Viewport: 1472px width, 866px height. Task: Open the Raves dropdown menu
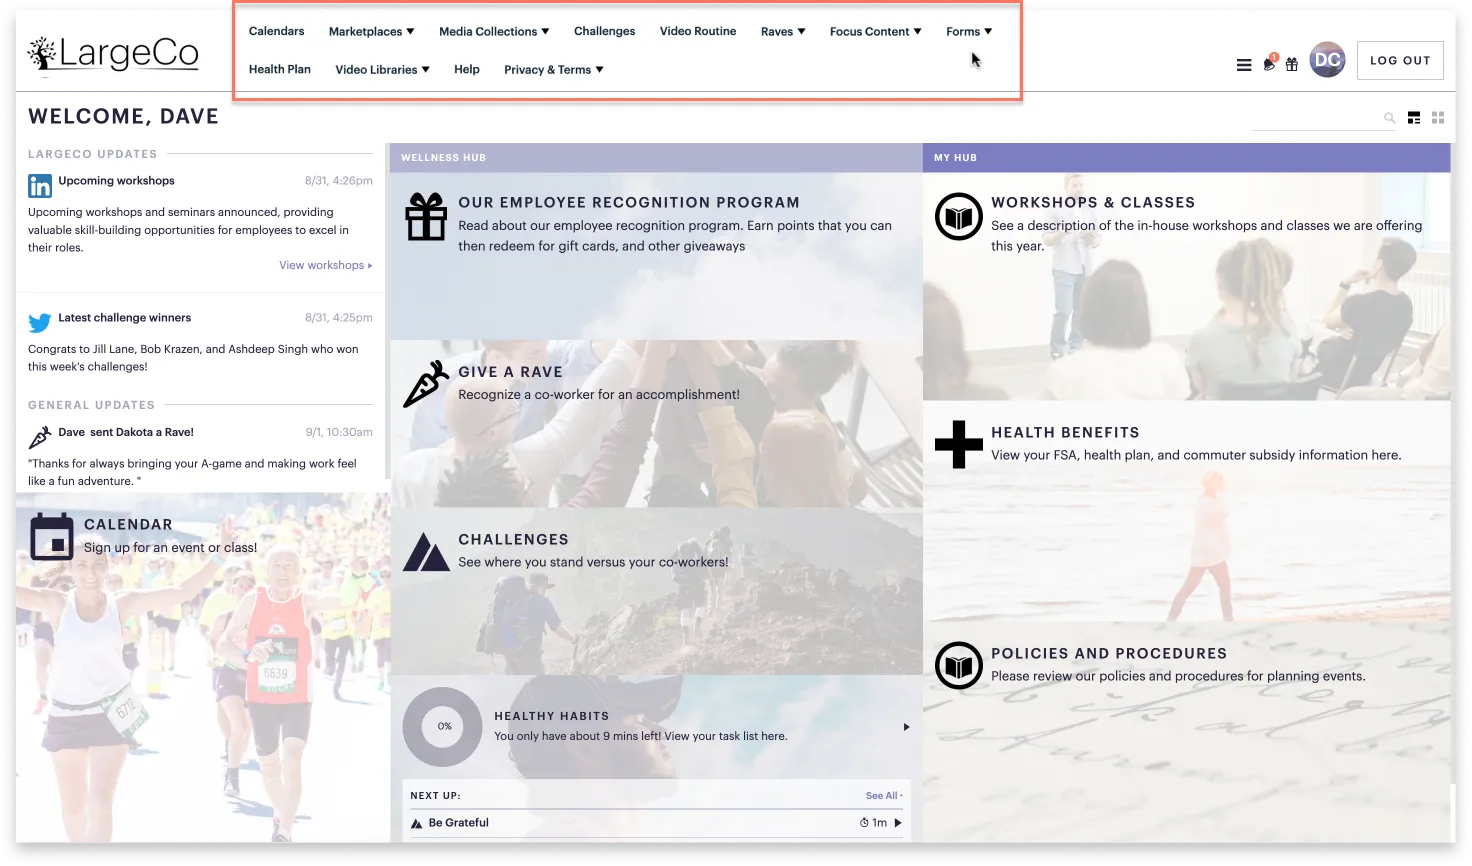[783, 32]
